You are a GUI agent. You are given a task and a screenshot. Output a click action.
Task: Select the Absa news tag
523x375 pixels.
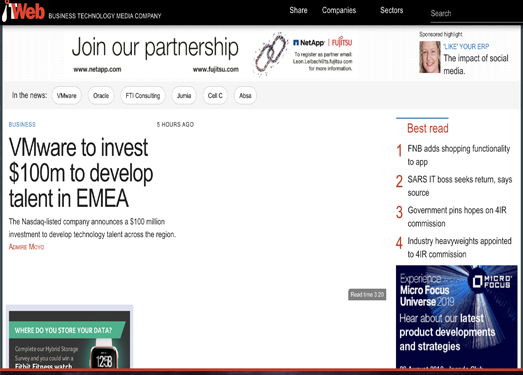pyautogui.click(x=245, y=96)
